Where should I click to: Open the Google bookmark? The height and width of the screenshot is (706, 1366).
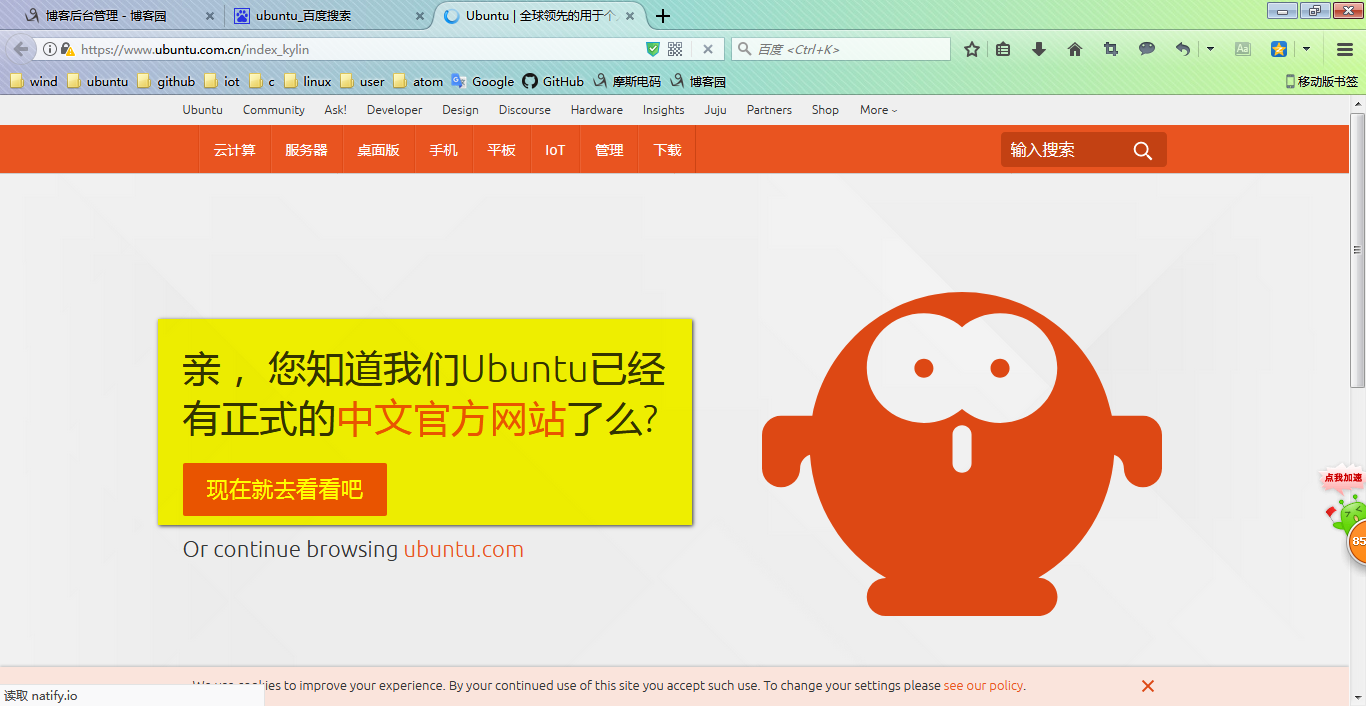[x=492, y=81]
